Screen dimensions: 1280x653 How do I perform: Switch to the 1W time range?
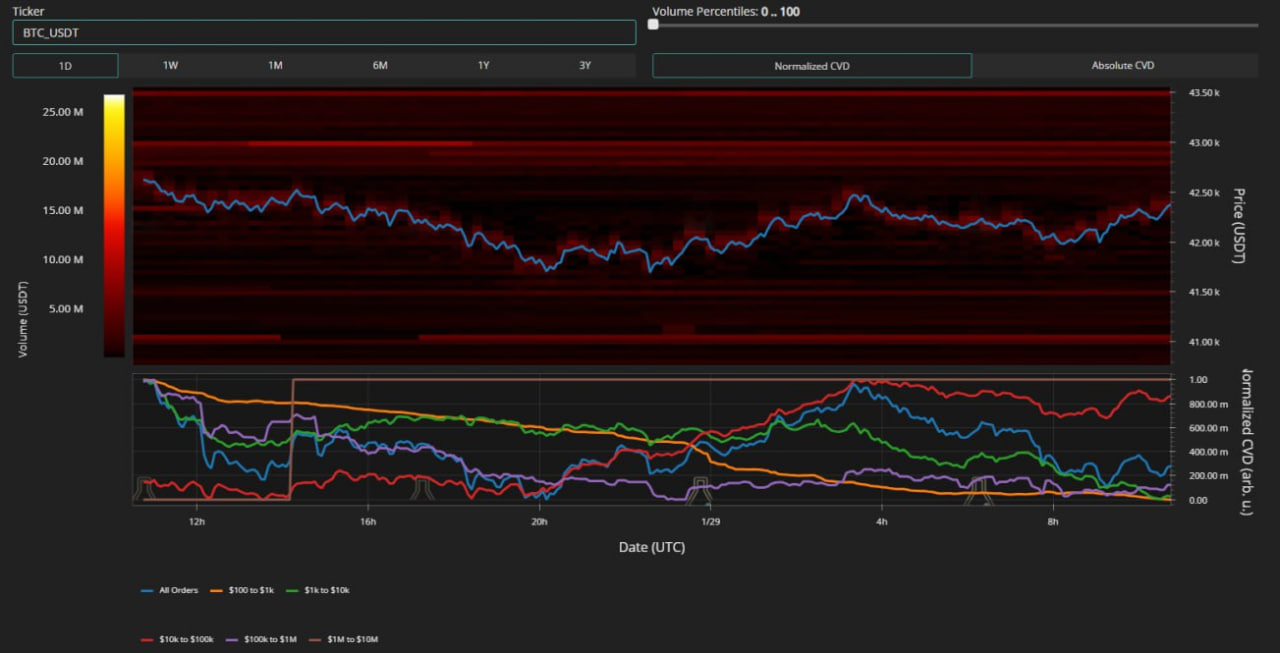tap(171, 65)
